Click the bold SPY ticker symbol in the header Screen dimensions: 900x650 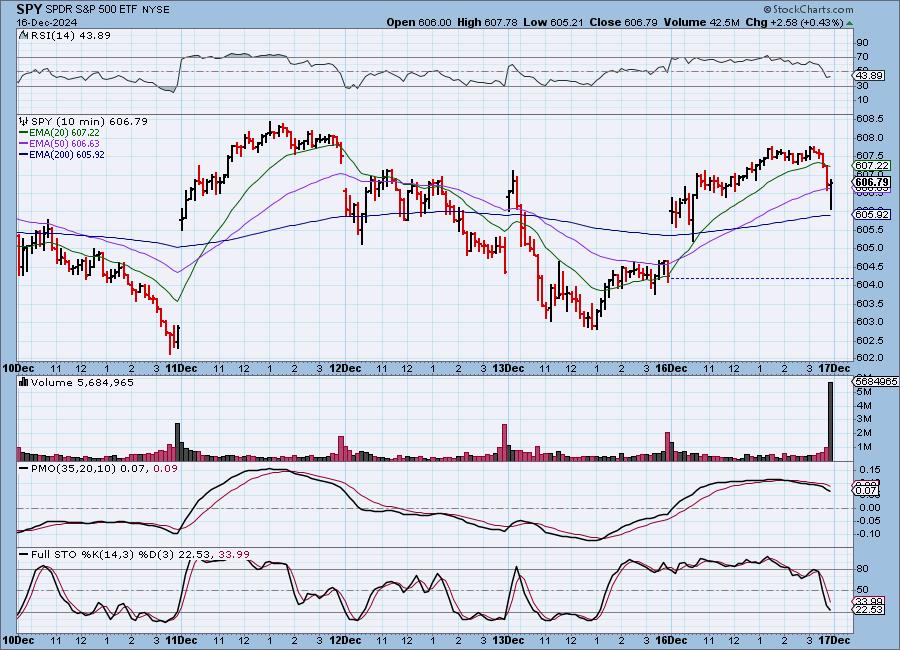(x=29, y=9)
